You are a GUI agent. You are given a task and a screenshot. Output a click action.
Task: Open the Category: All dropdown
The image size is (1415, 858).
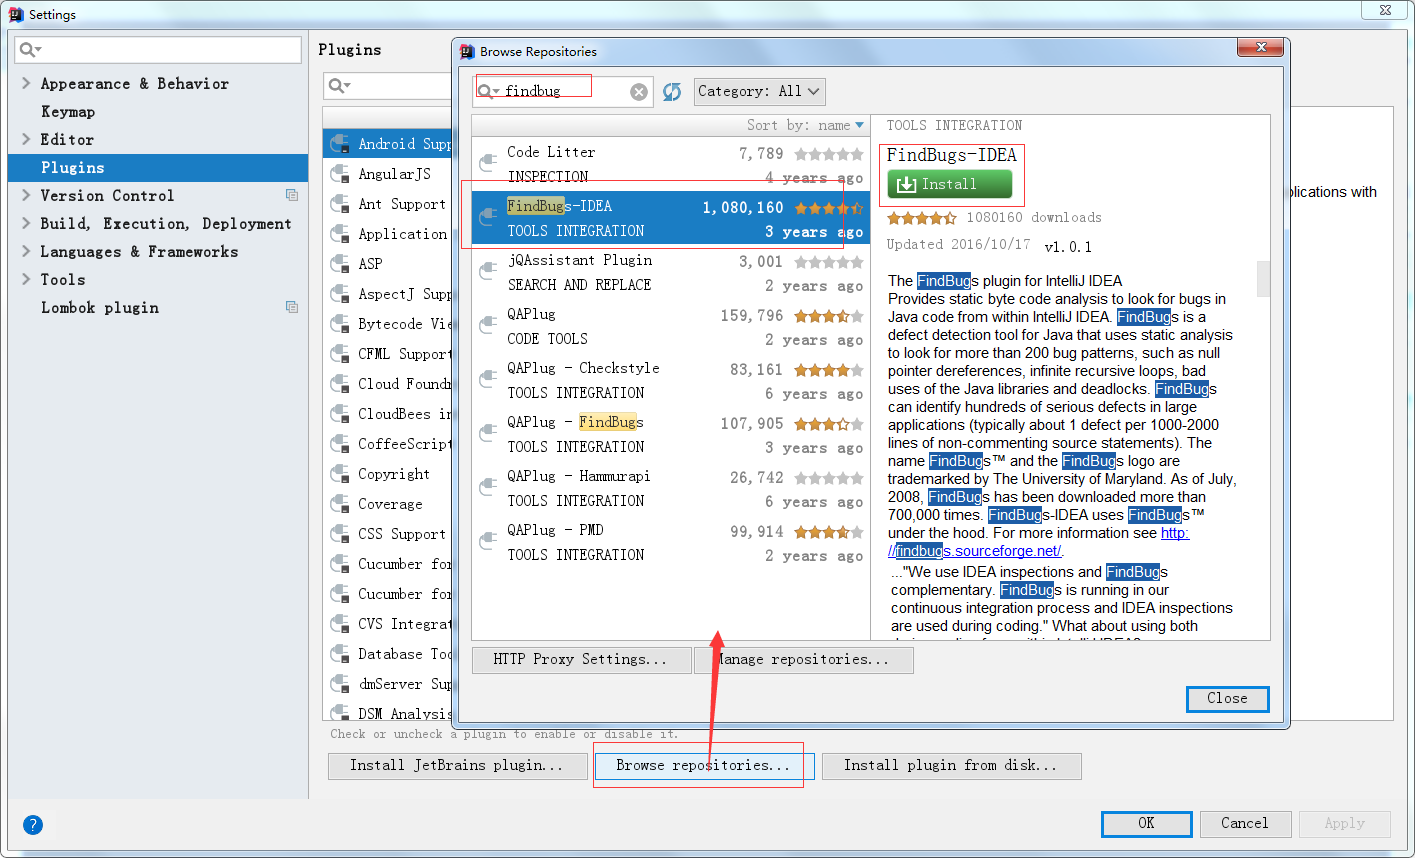[759, 91]
